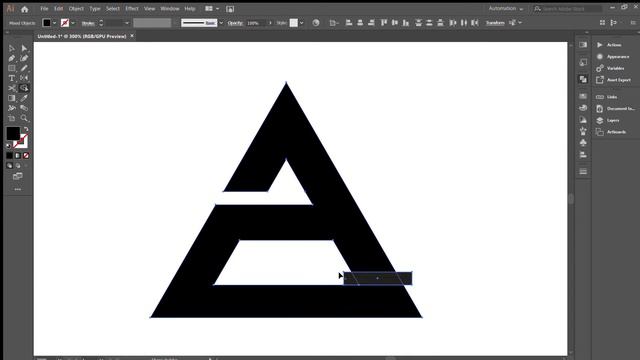This screenshot has width=640, height=360.
Task: Click Horizontal Align Center icon
Action: coord(360,23)
